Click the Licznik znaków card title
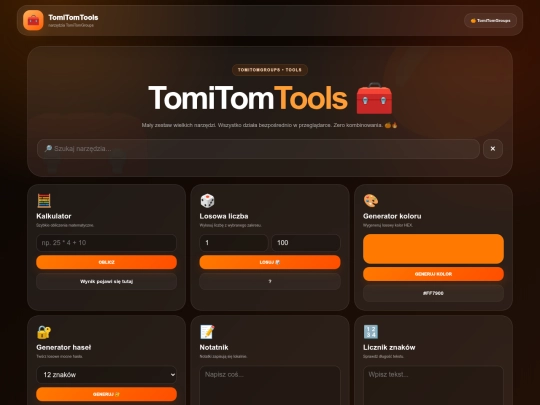Image resolution: width=540 pixels, height=405 pixels. tap(389, 347)
